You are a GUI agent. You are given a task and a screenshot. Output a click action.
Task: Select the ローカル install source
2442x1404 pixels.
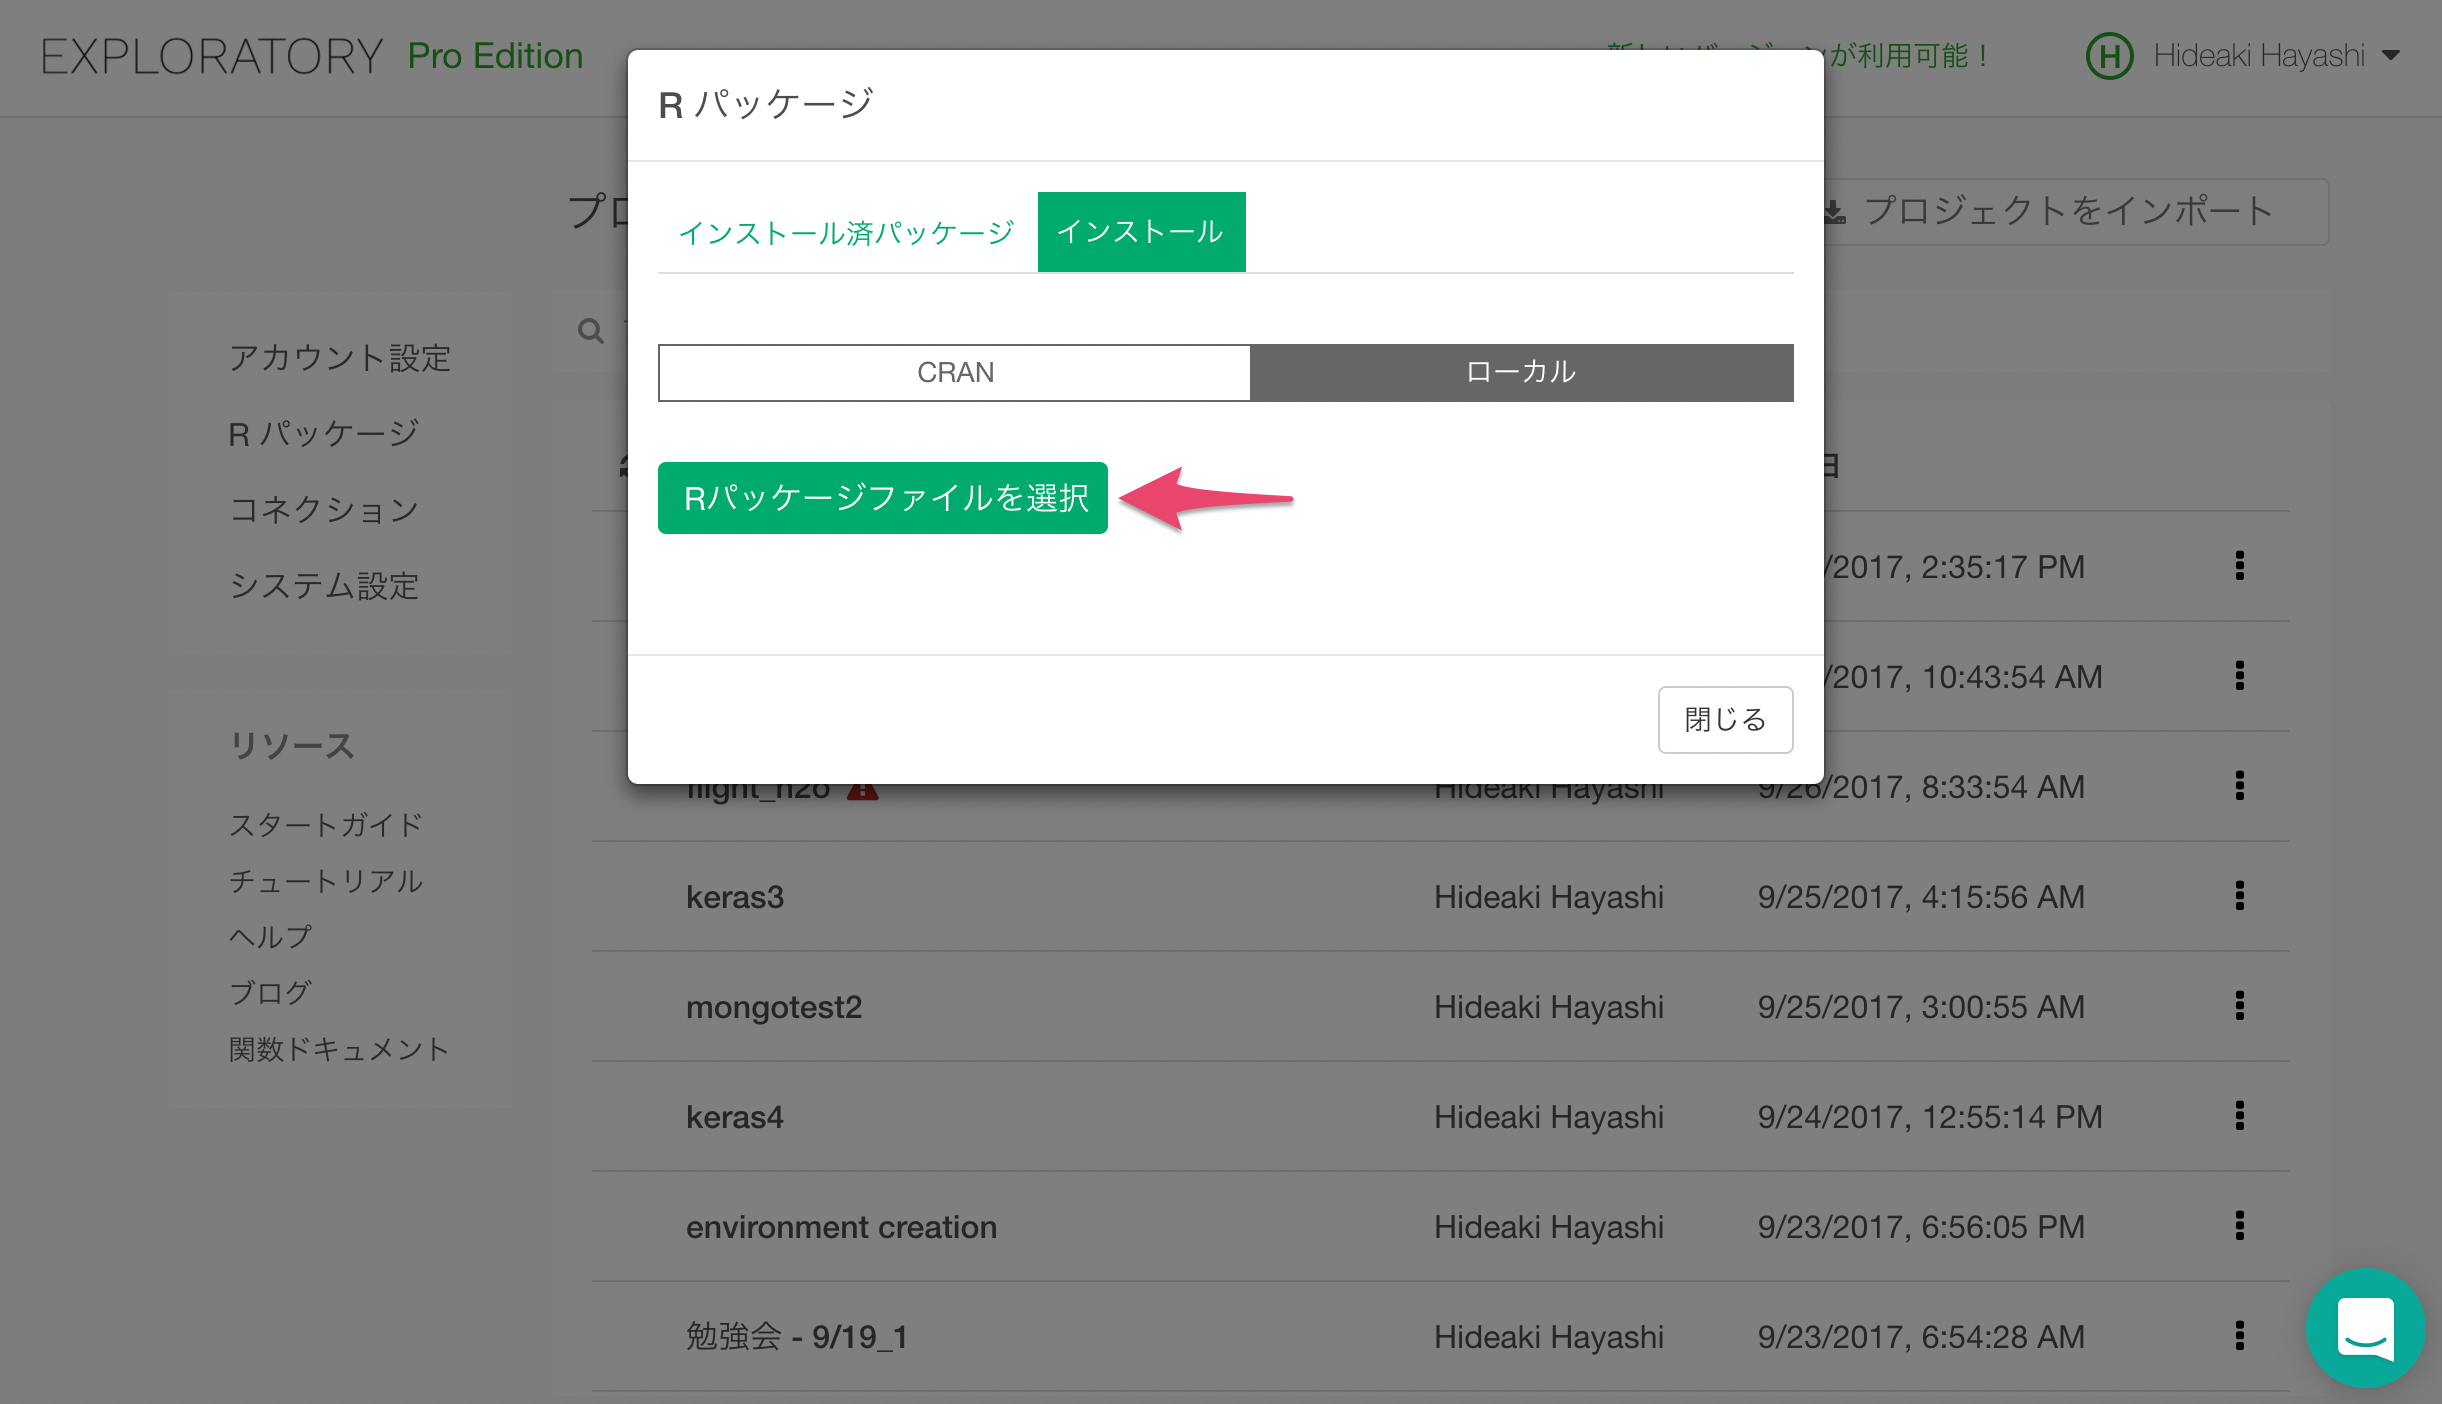[x=1521, y=373]
